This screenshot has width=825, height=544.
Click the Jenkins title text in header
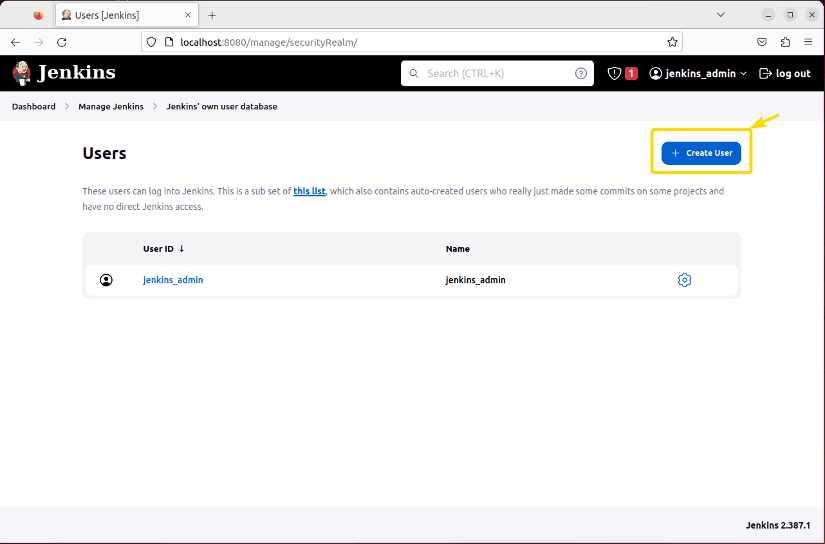pos(76,73)
